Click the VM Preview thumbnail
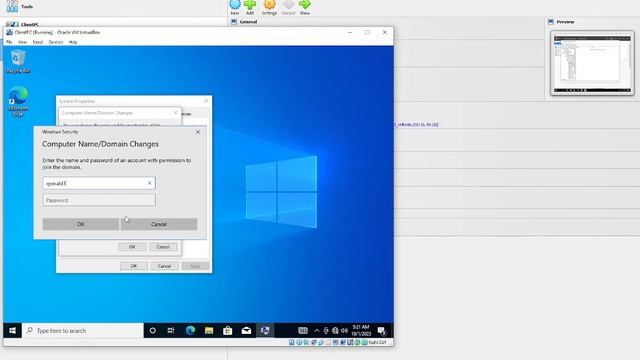 pos(592,63)
